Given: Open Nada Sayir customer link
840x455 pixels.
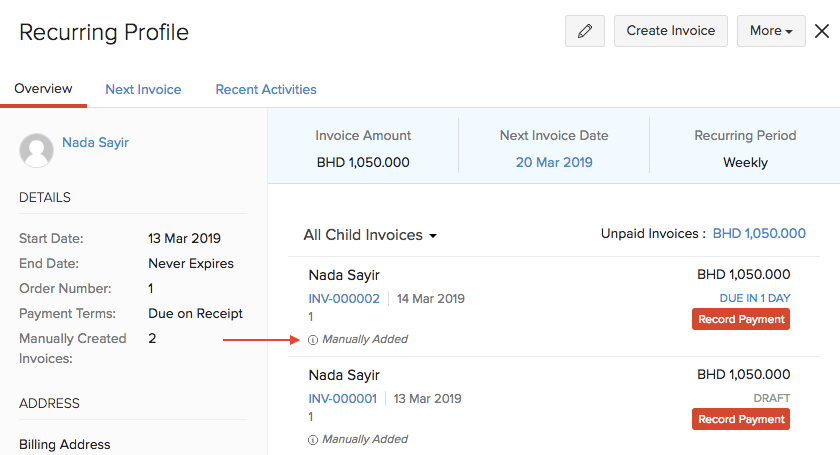Looking at the screenshot, I should pyautogui.click(x=95, y=142).
